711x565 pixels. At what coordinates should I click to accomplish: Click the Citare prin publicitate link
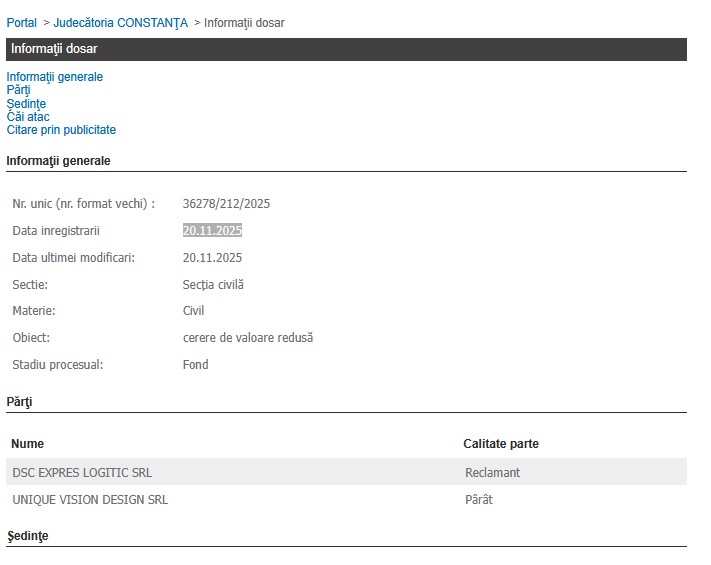click(61, 130)
